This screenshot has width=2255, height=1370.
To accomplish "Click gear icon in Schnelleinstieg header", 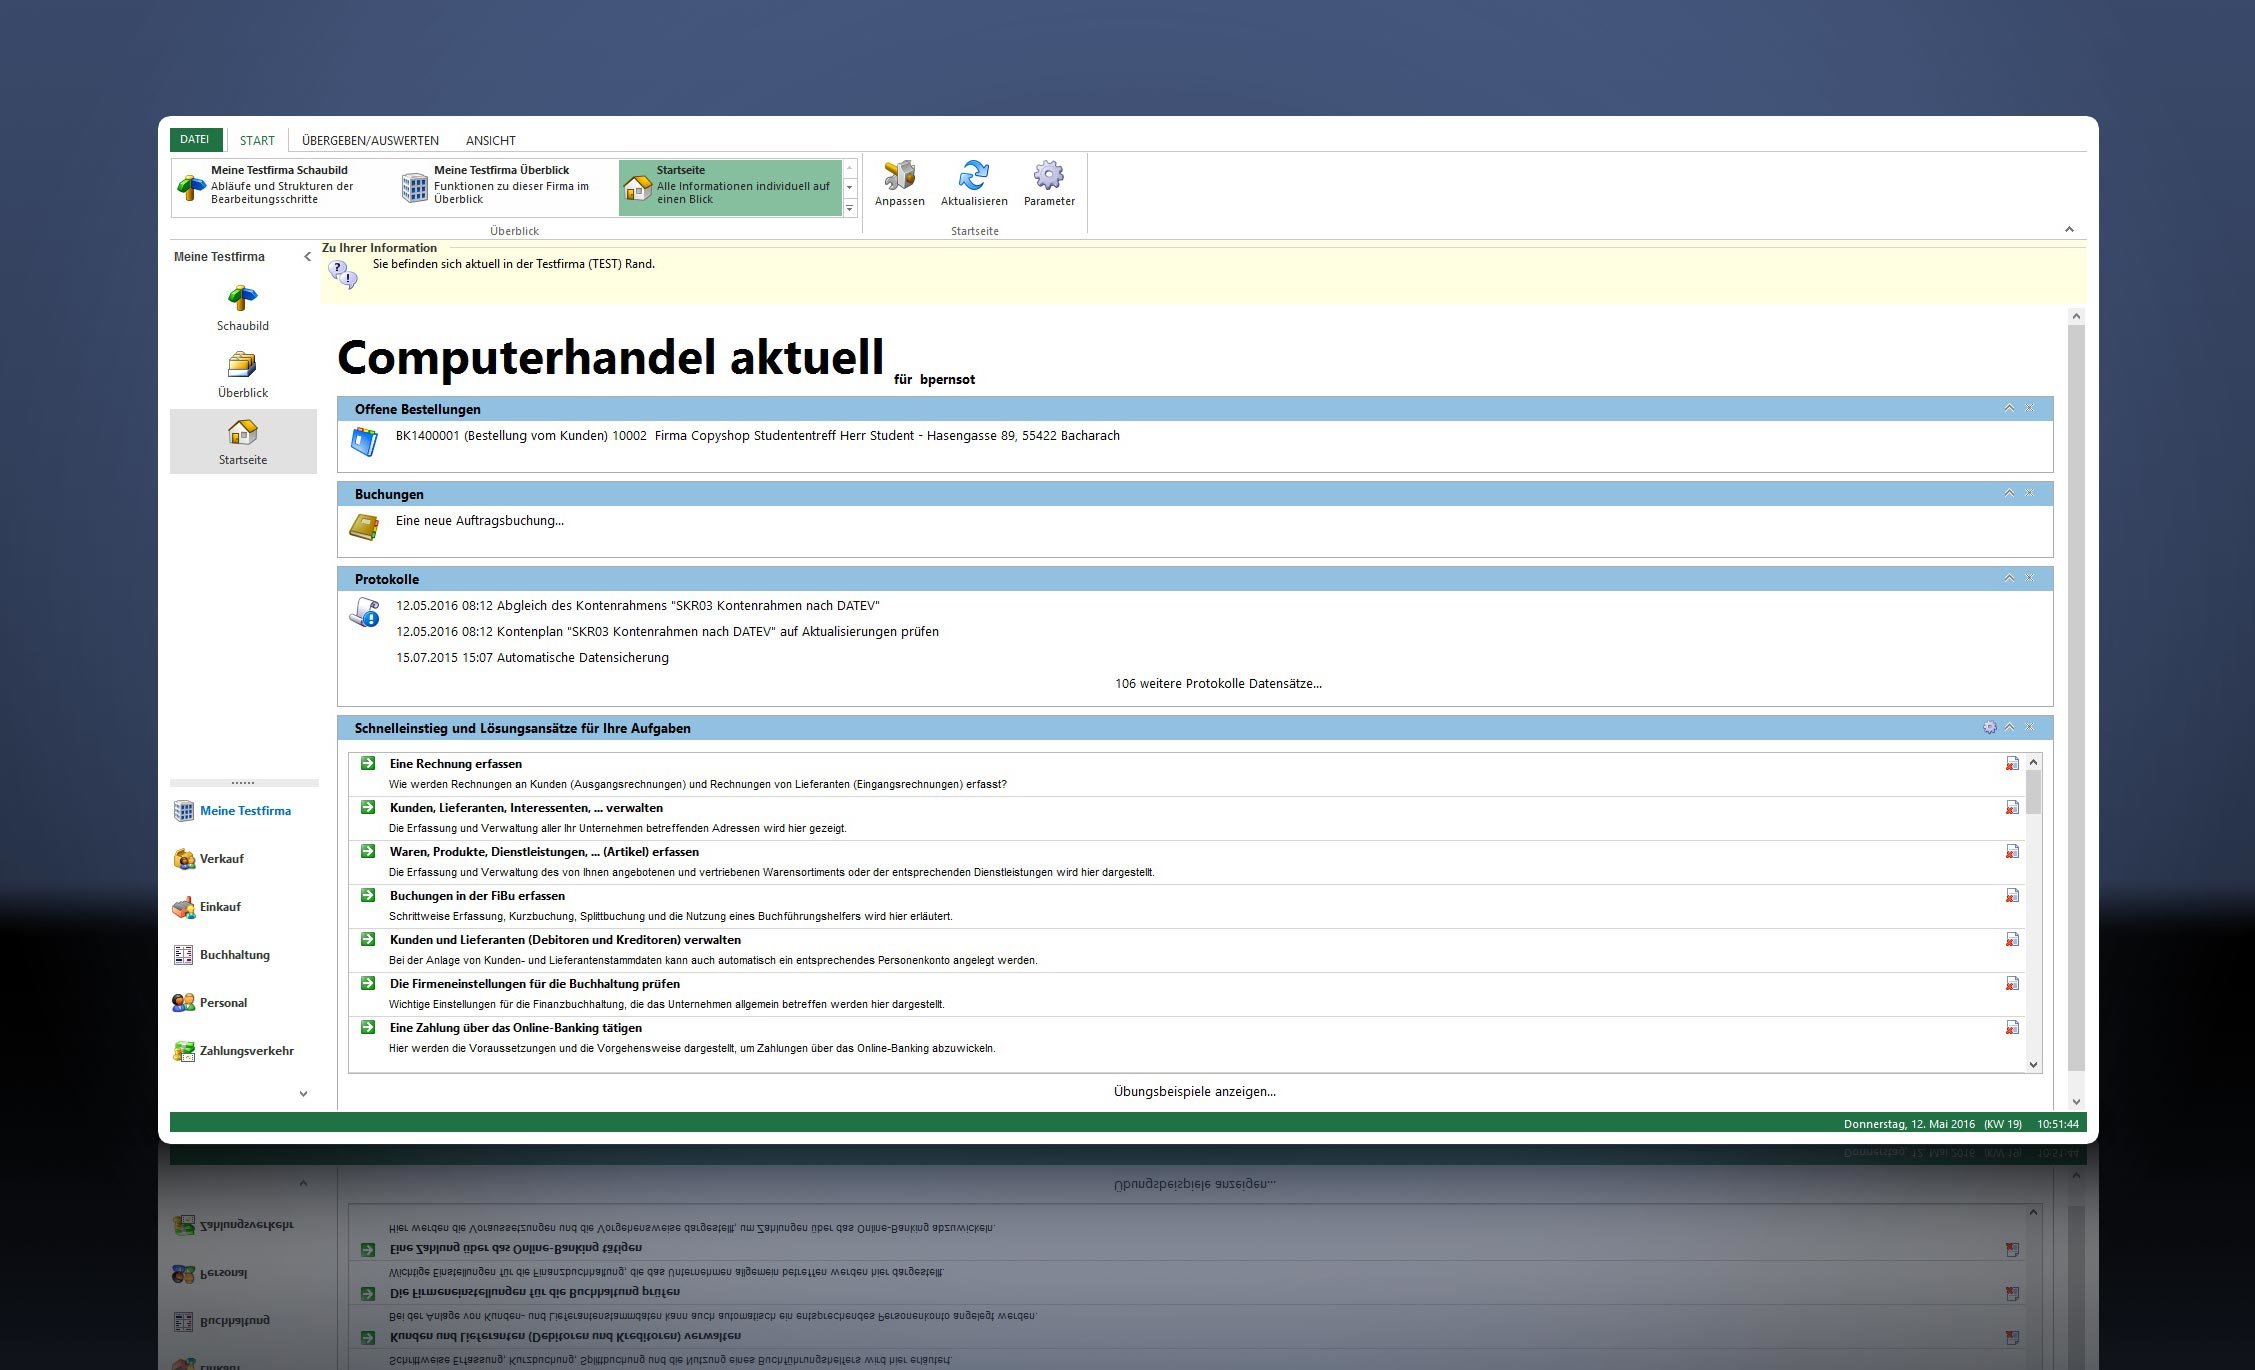I will click(1989, 727).
